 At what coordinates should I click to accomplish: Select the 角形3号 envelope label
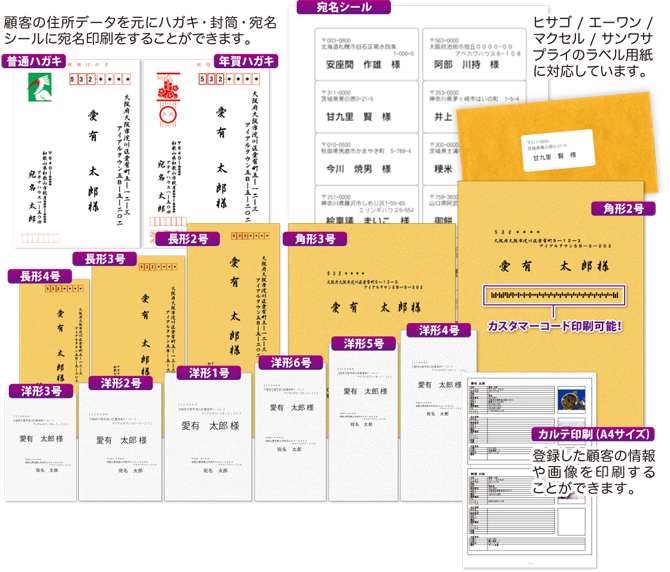(x=315, y=238)
